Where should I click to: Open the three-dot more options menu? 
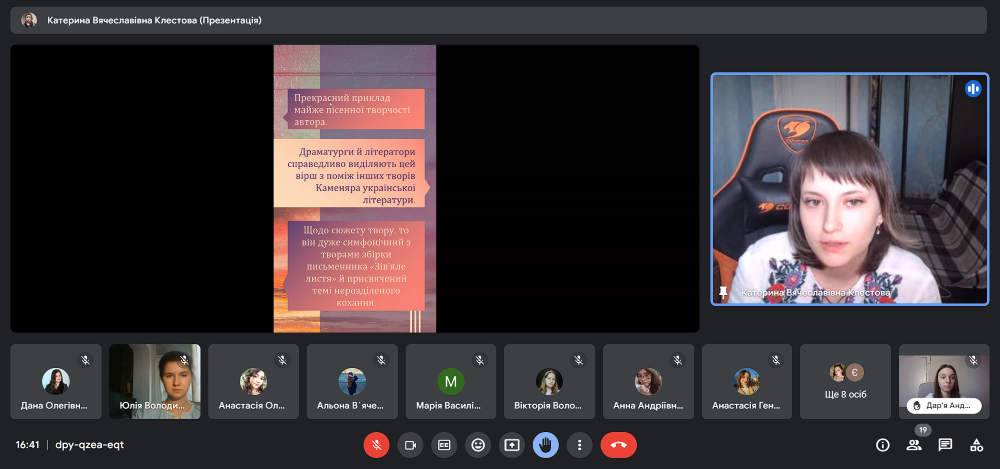click(579, 445)
